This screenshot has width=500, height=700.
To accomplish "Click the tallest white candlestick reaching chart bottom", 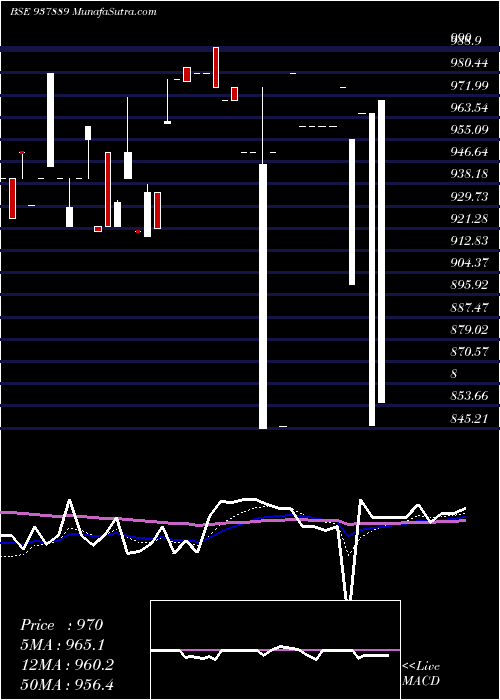I will coord(263,296).
